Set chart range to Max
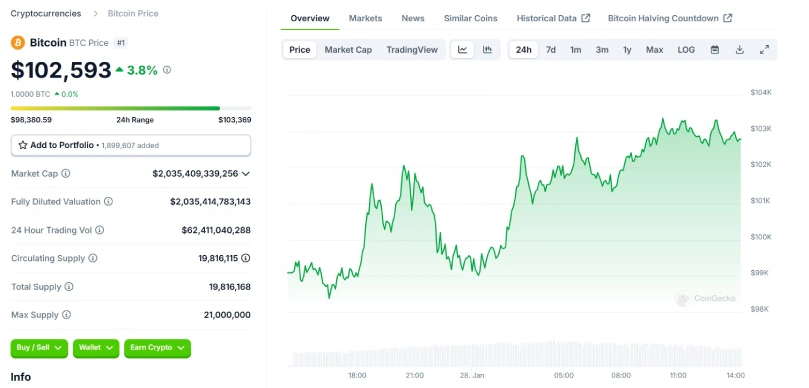Image resolution: width=809 pixels, height=388 pixels. click(x=655, y=50)
